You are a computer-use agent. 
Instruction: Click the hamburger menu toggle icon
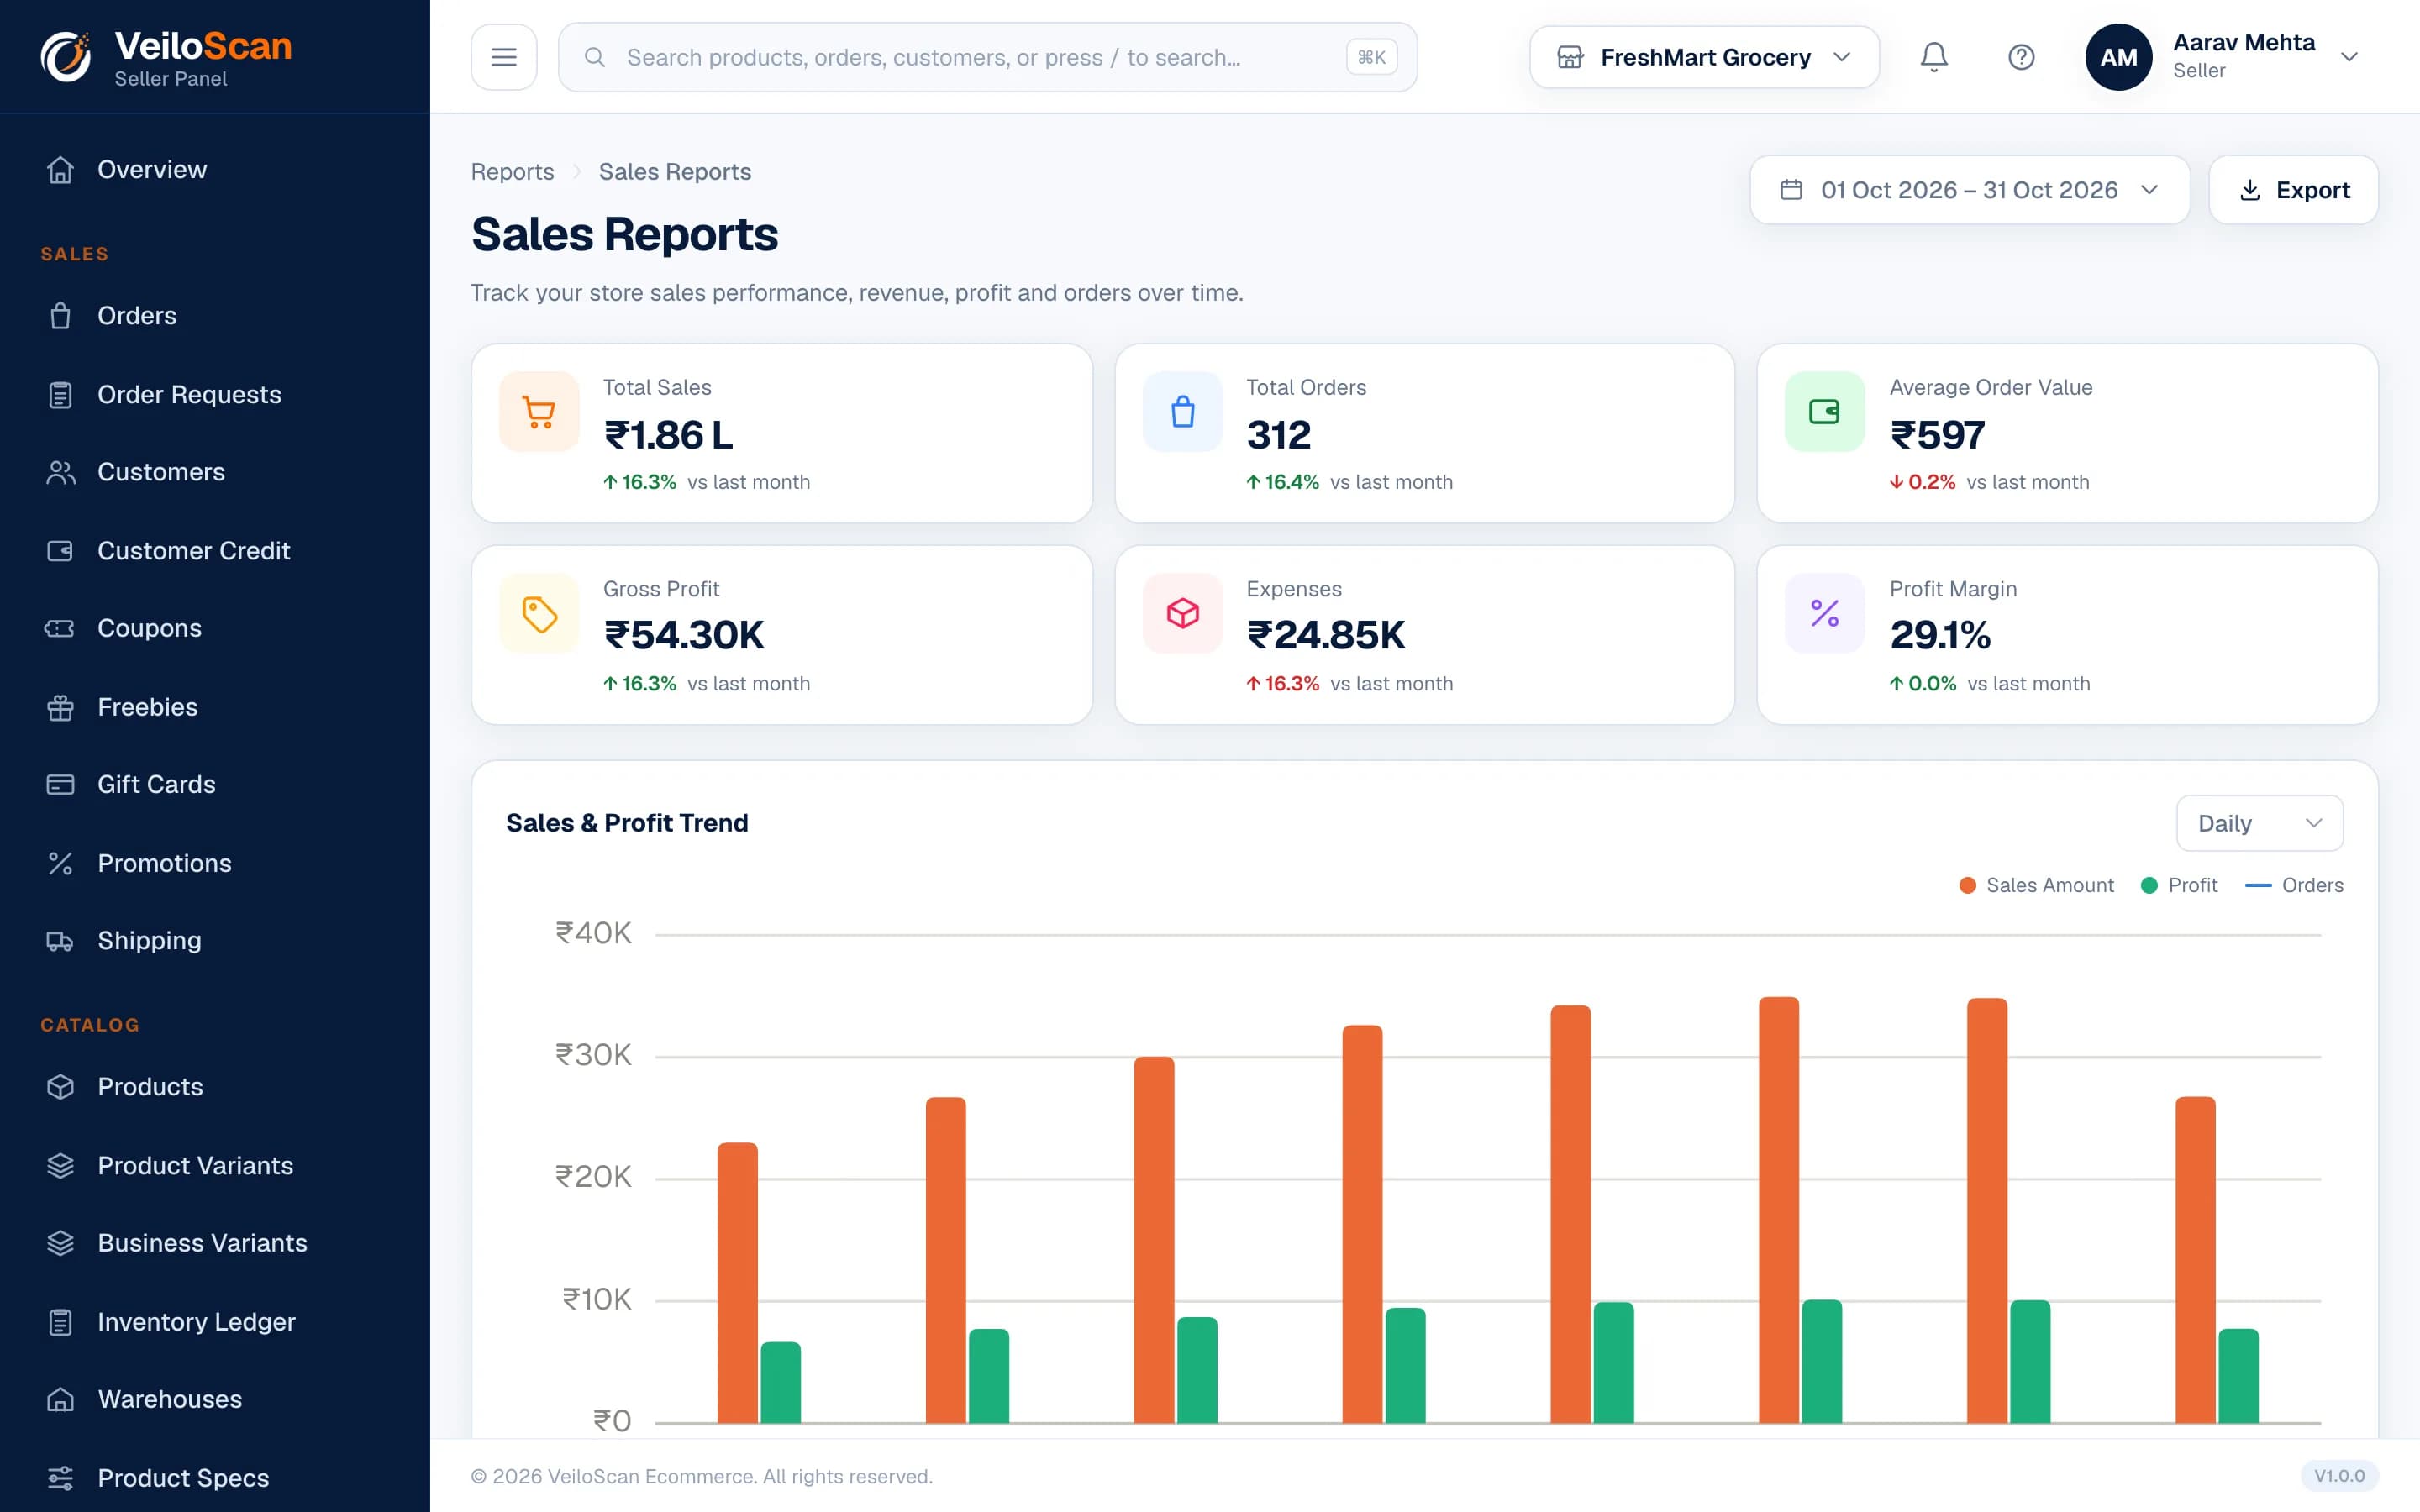tap(504, 57)
